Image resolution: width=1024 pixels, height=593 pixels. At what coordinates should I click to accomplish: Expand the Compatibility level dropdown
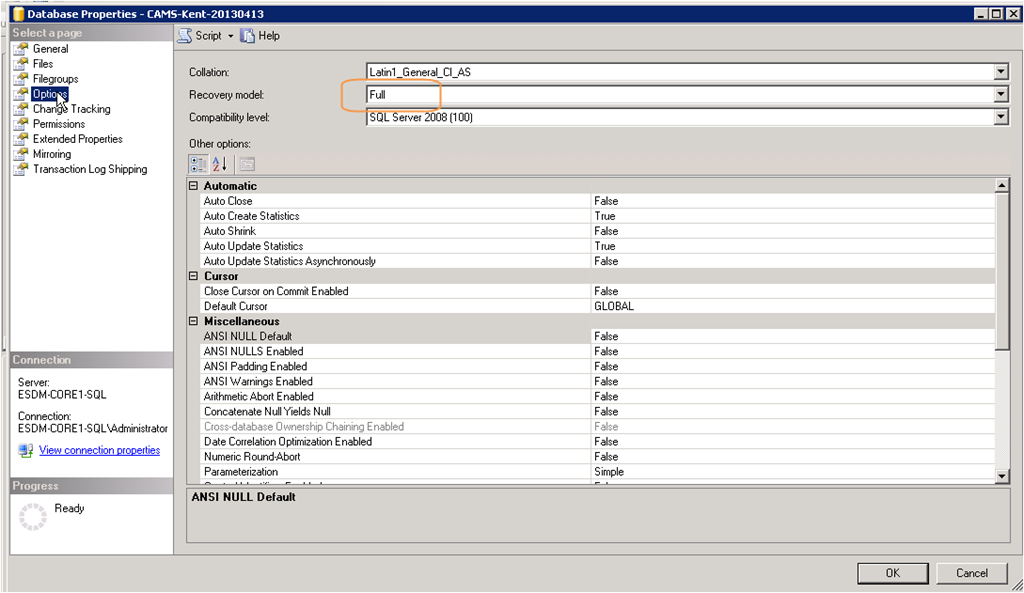1001,117
